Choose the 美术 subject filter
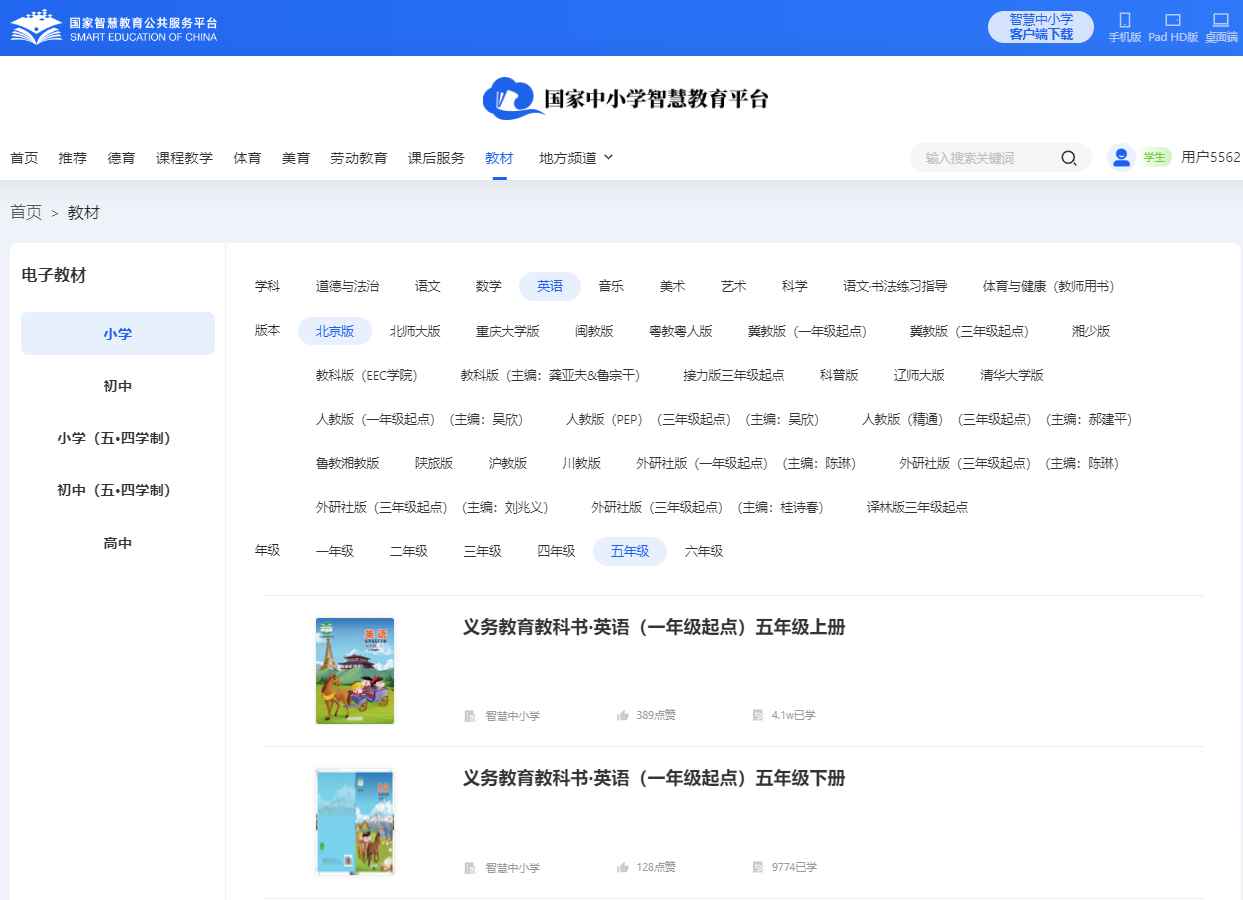This screenshot has width=1243, height=900. [x=672, y=286]
